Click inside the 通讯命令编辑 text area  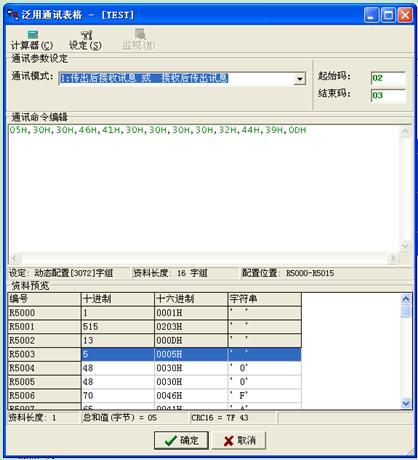(x=204, y=188)
